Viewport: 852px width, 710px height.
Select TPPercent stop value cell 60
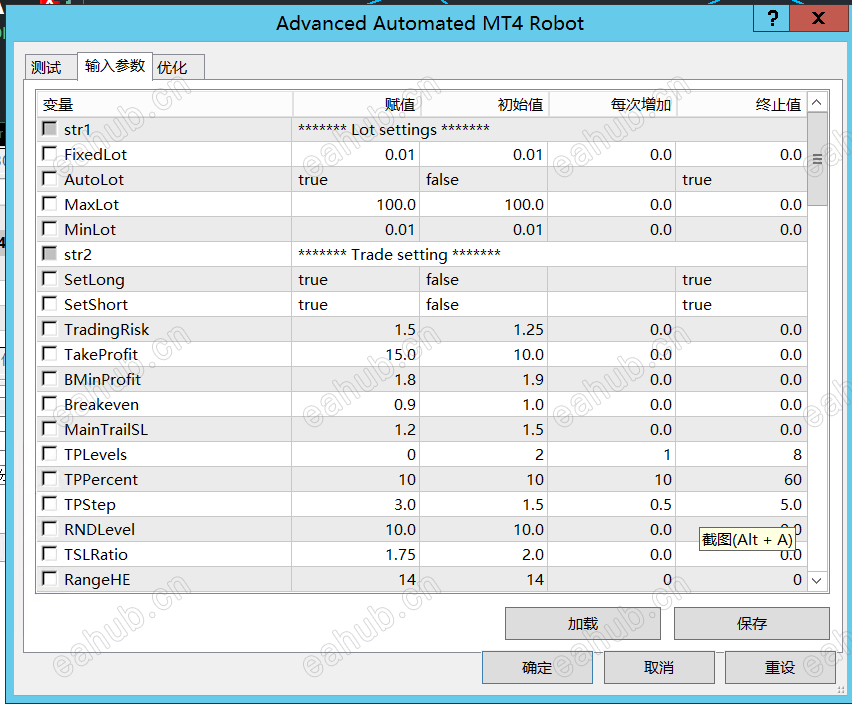click(742, 479)
